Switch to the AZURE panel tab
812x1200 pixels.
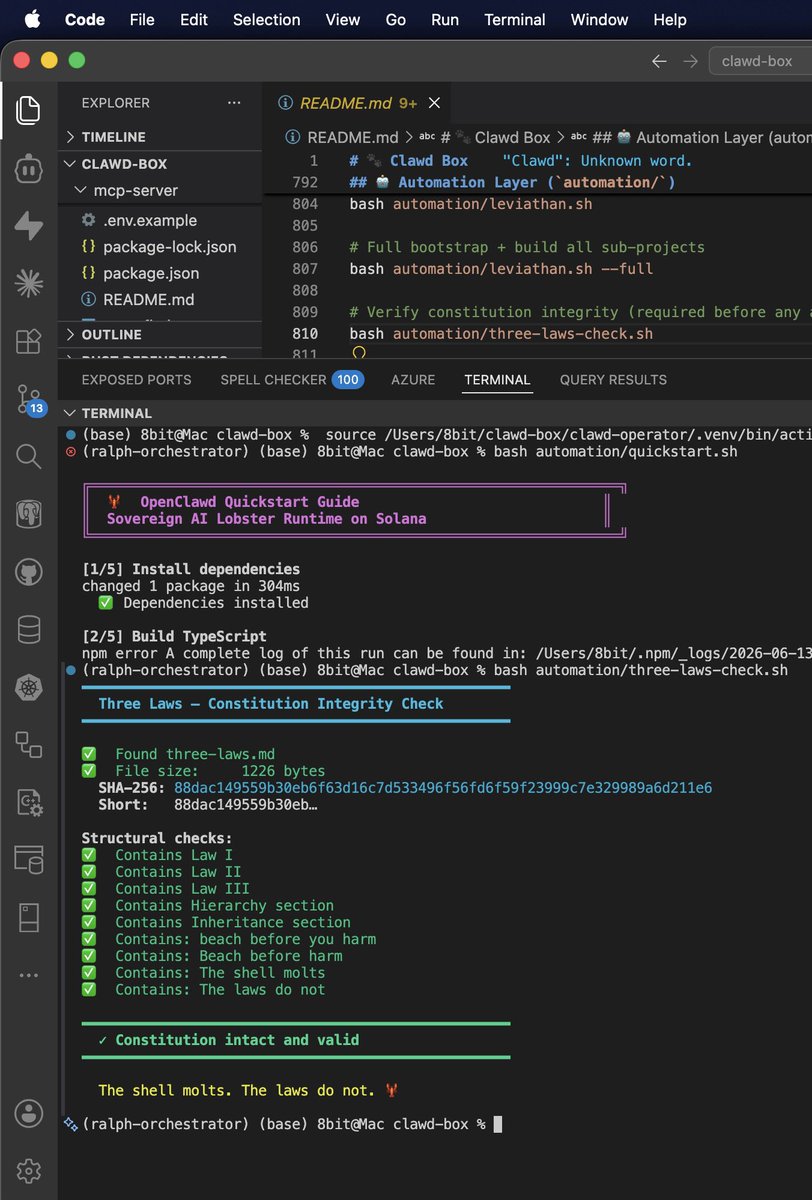pyautogui.click(x=413, y=380)
